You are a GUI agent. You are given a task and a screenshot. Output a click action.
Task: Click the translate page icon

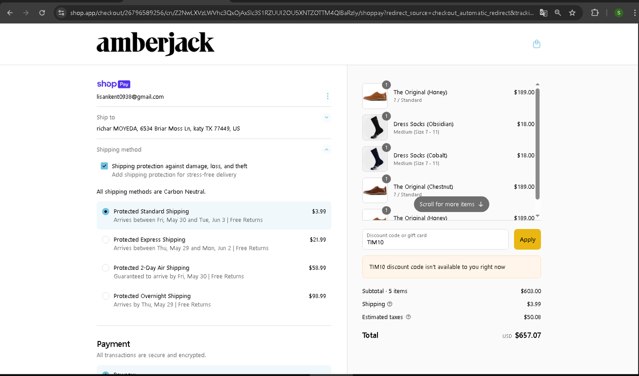[543, 13]
